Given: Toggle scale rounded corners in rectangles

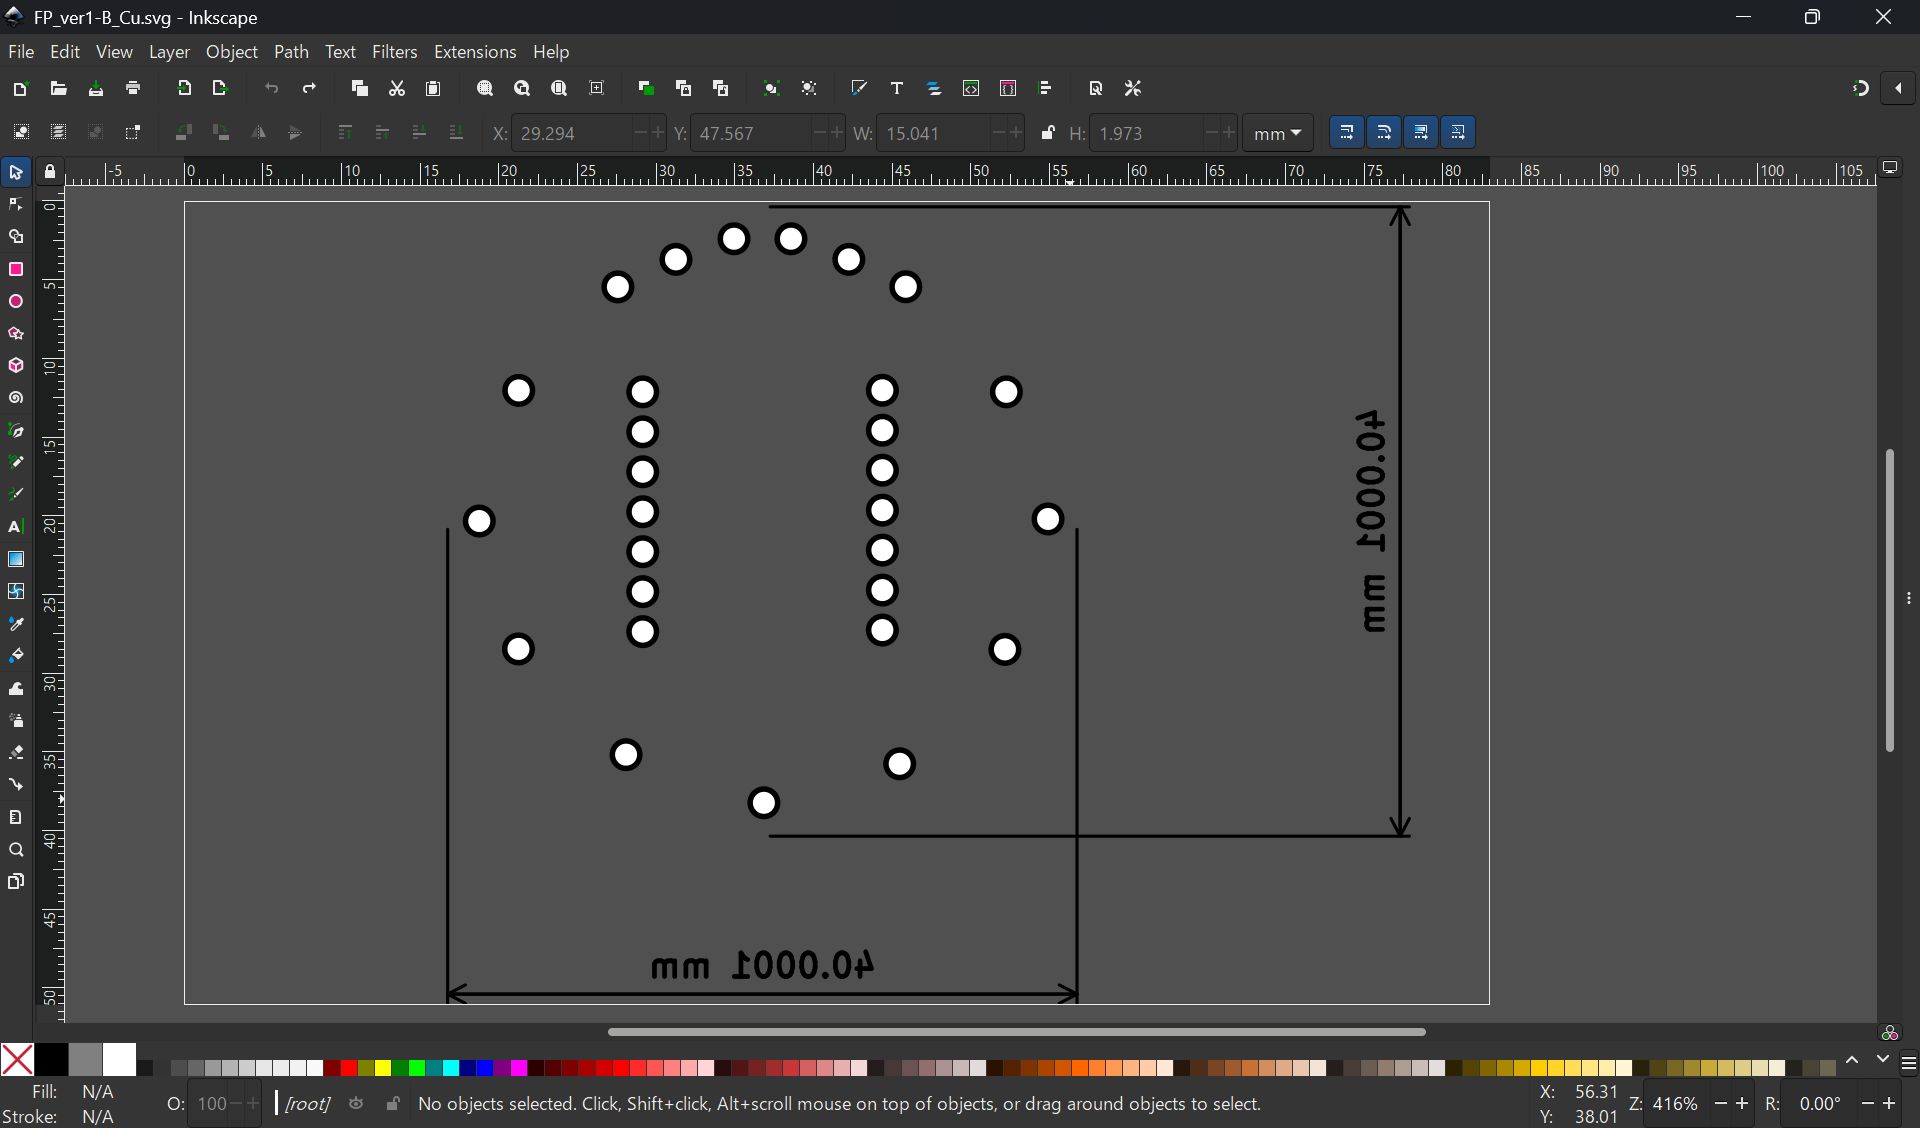Looking at the screenshot, I should [x=1384, y=132].
